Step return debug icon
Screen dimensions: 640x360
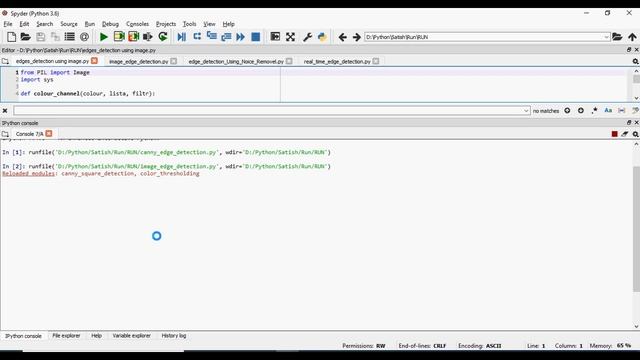(x=226, y=37)
